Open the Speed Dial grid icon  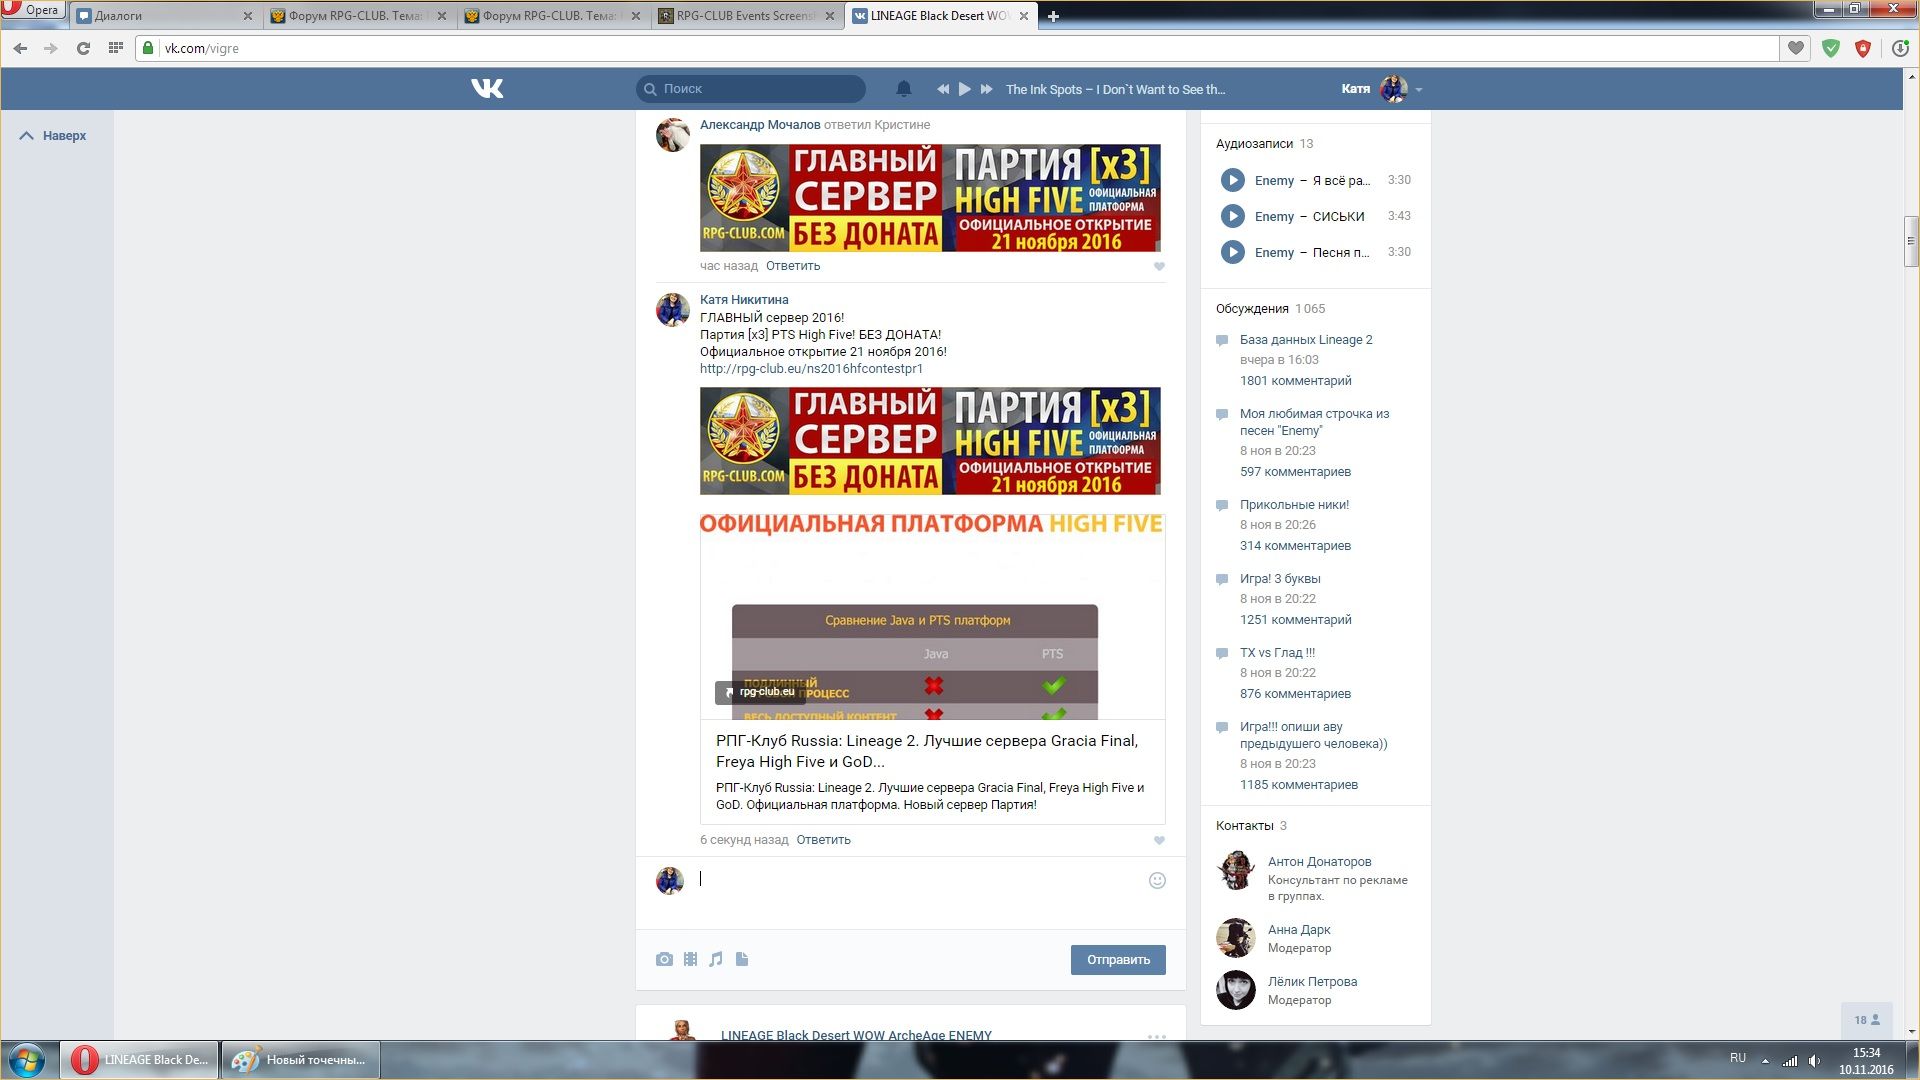pyautogui.click(x=116, y=48)
